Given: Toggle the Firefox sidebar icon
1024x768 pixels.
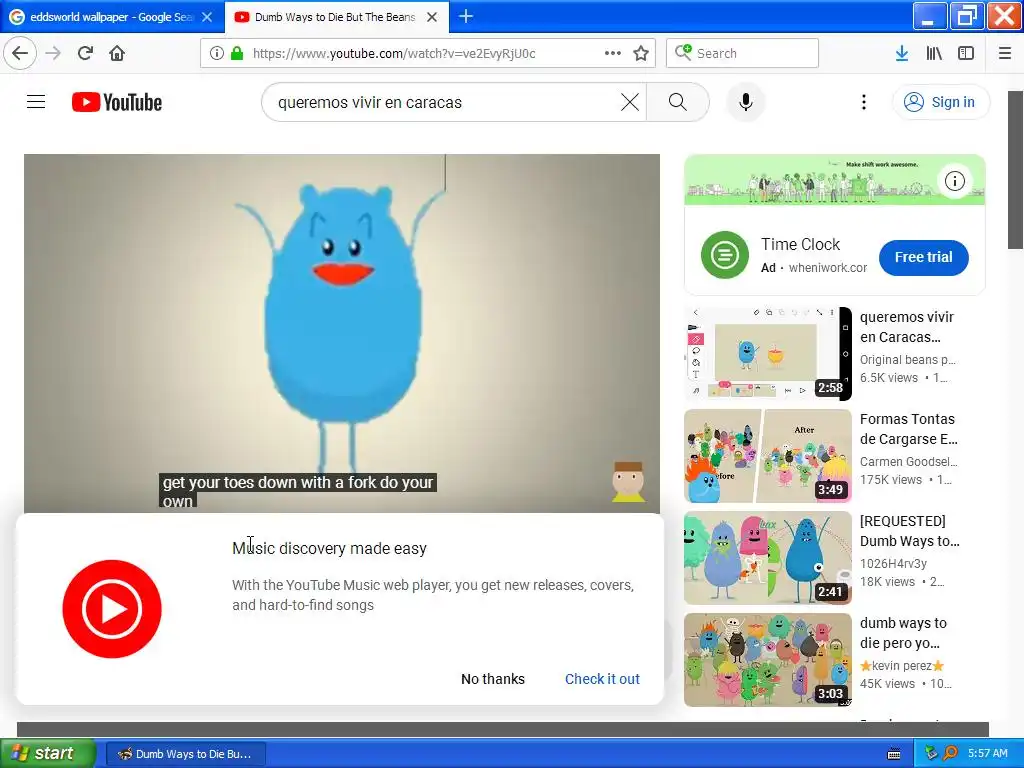Looking at the screenshot, I should pos(966,53).
